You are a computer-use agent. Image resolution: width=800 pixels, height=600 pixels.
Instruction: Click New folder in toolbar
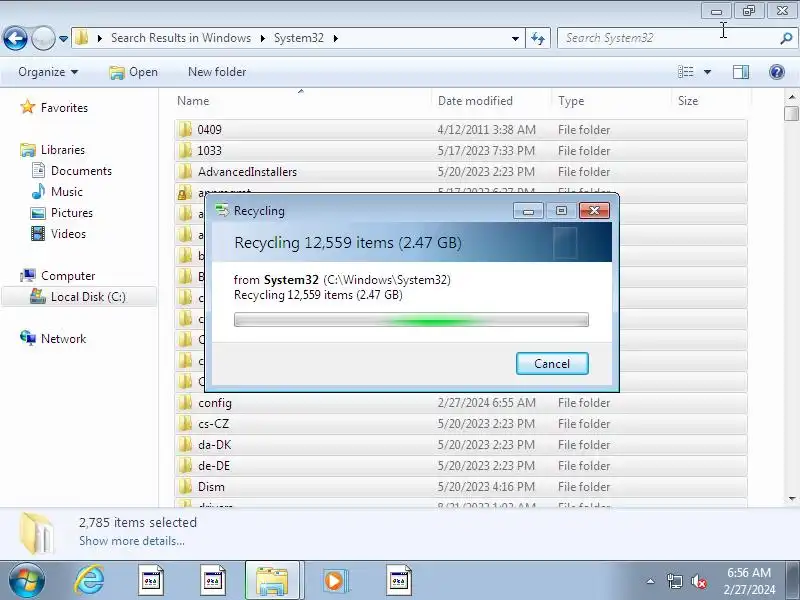[217, 72]
